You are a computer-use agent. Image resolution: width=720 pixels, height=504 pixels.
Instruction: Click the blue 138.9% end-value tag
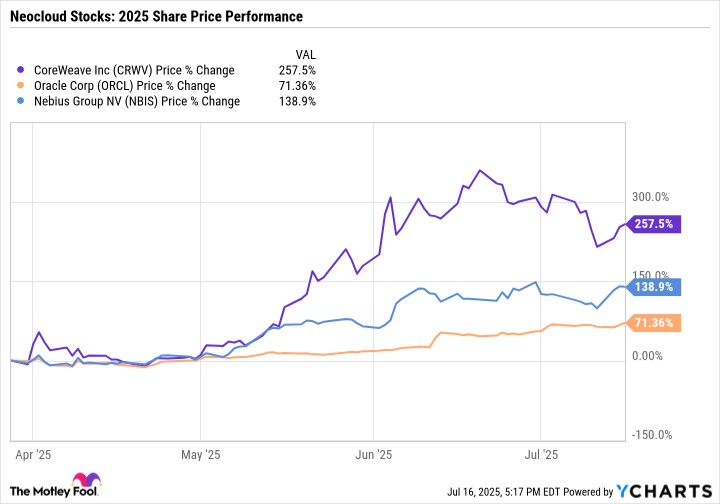[653, 287]
